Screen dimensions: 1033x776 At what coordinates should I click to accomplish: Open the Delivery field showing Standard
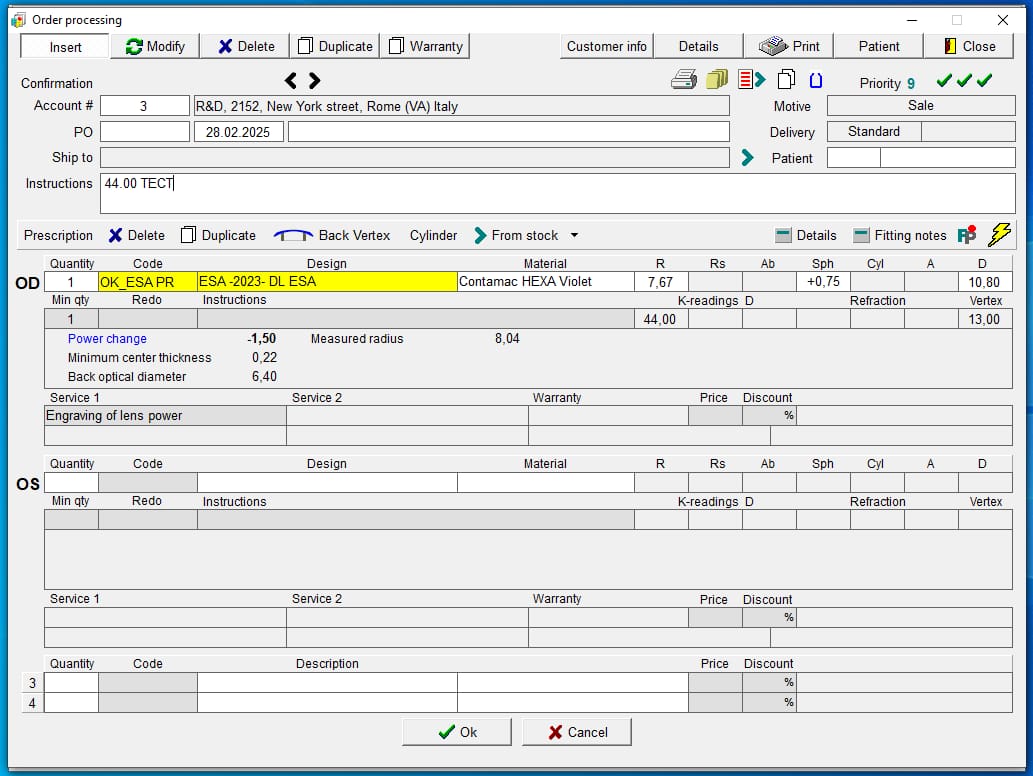[873, 131]
